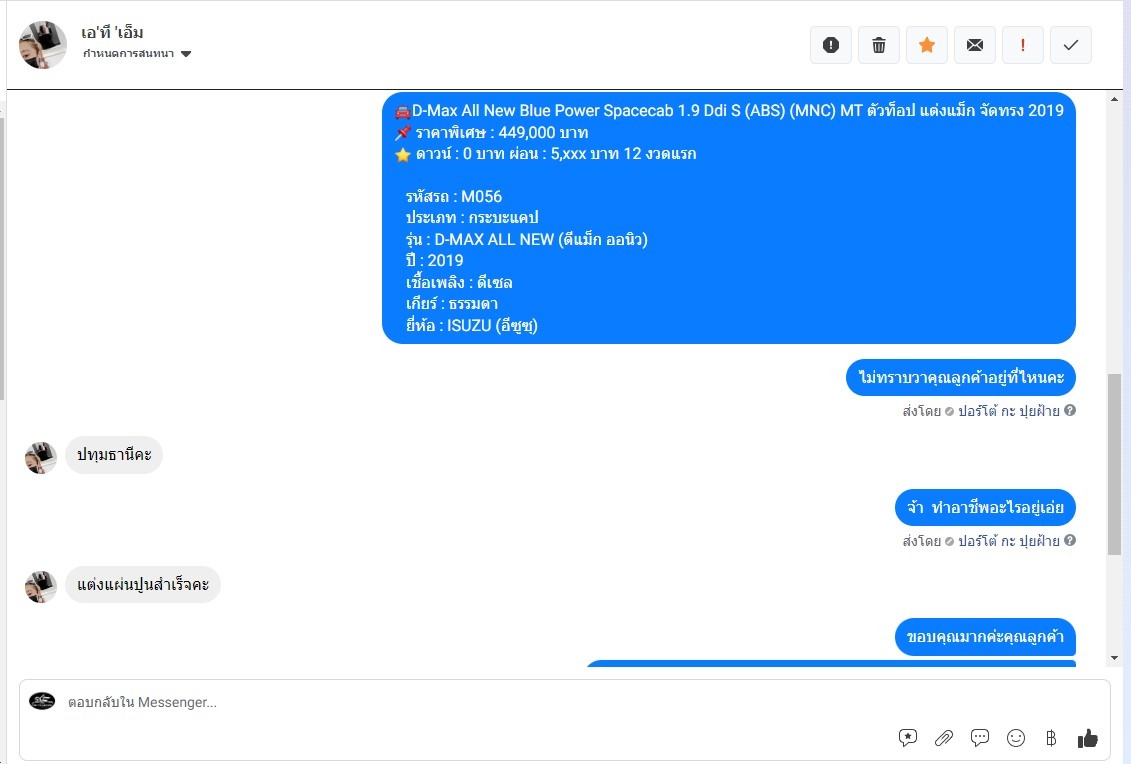Click customer avatar next to ปทุมธานีคะ message
The image size is (1131, 764).
41,457
